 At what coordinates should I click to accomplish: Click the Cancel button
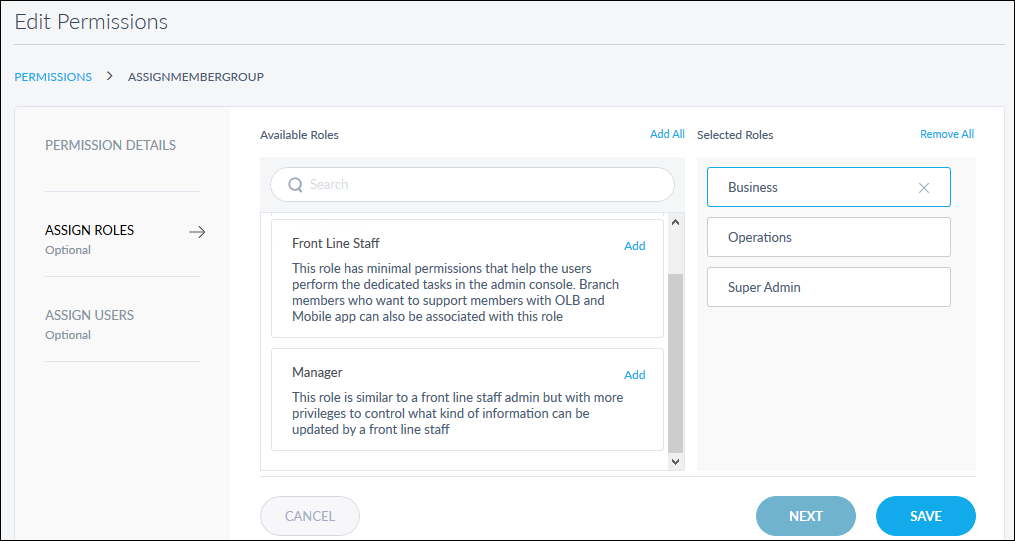tap(310, 516)
